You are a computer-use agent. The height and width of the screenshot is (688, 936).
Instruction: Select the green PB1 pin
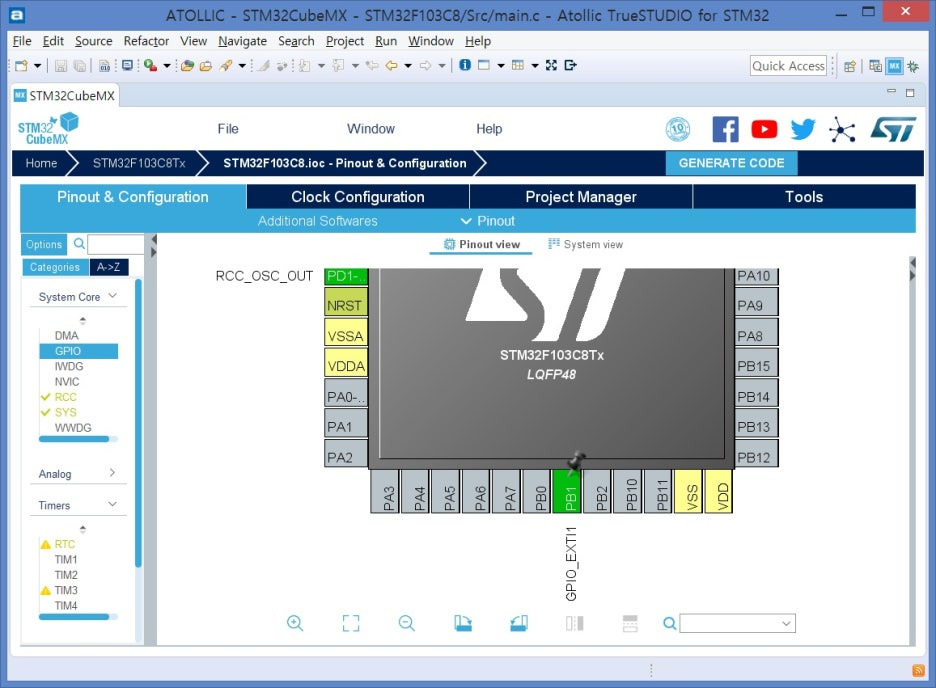(x=566, y=492)
